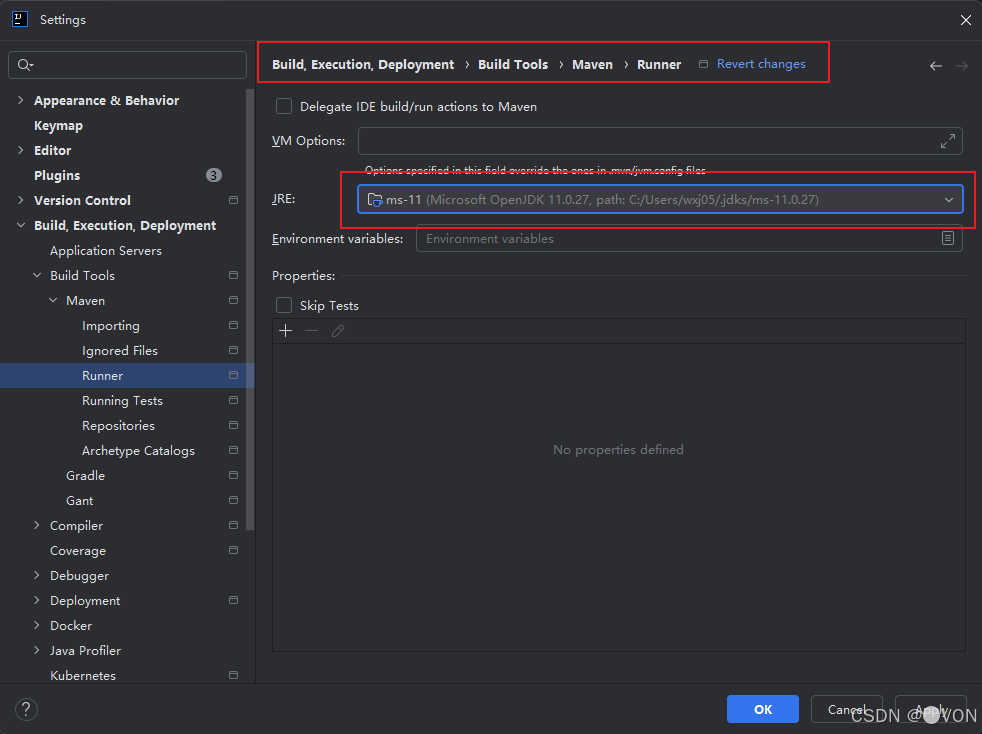
Task: Expand the Docker node
Action: tap(37, 625)
